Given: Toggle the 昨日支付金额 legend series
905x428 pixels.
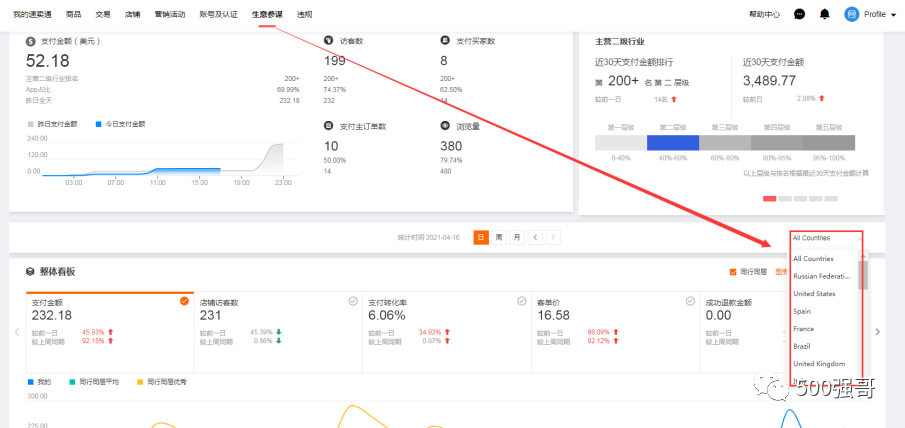Looking at the screenshot, I should pos(53,124).
